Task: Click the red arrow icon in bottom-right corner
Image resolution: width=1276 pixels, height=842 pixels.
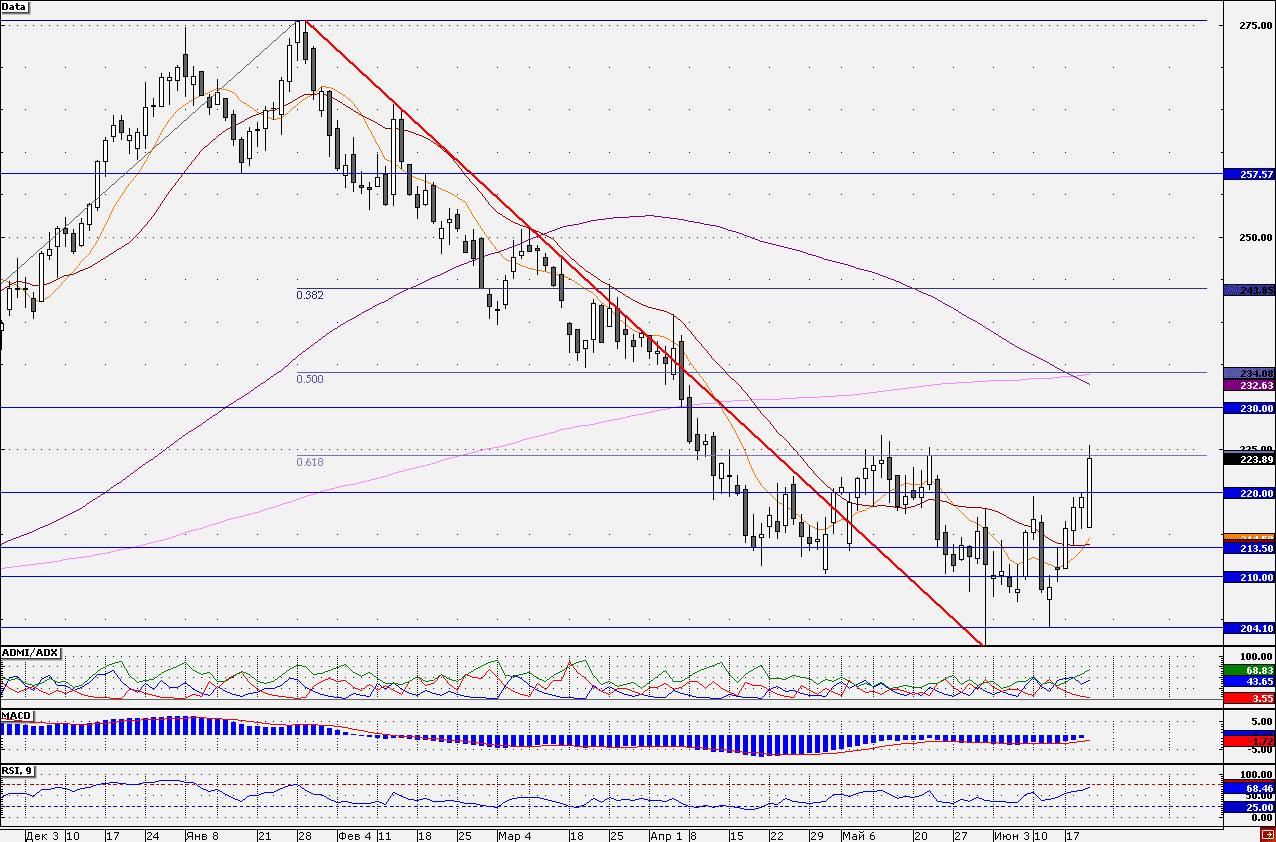Action: coord(1267,835)
